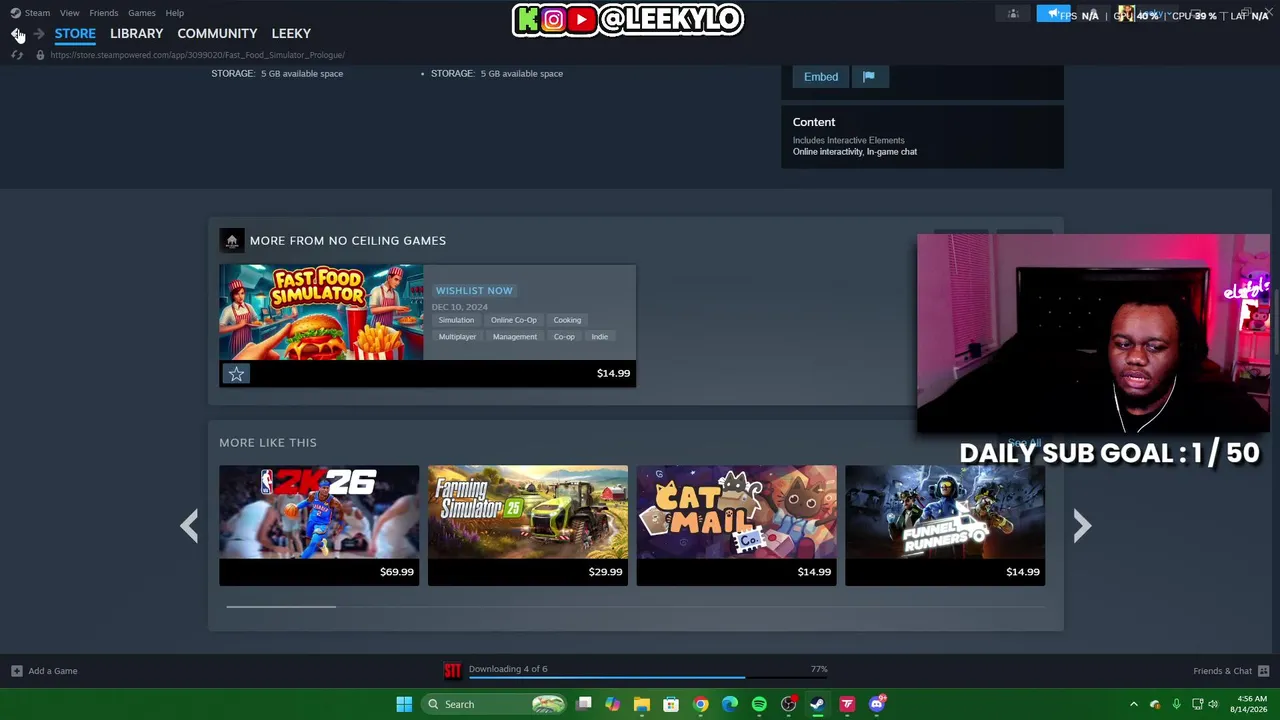Go back with the browser back arrow
The image size is (1280, 720).
(x=17, y=34)
